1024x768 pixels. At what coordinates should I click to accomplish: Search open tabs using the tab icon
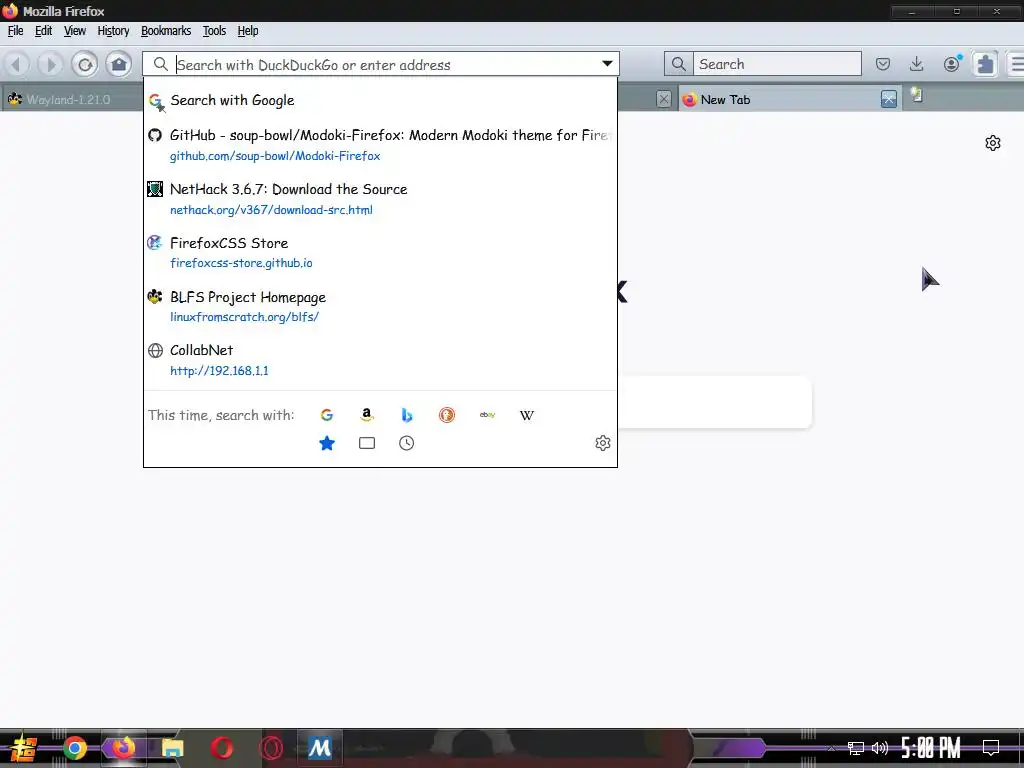367,443
